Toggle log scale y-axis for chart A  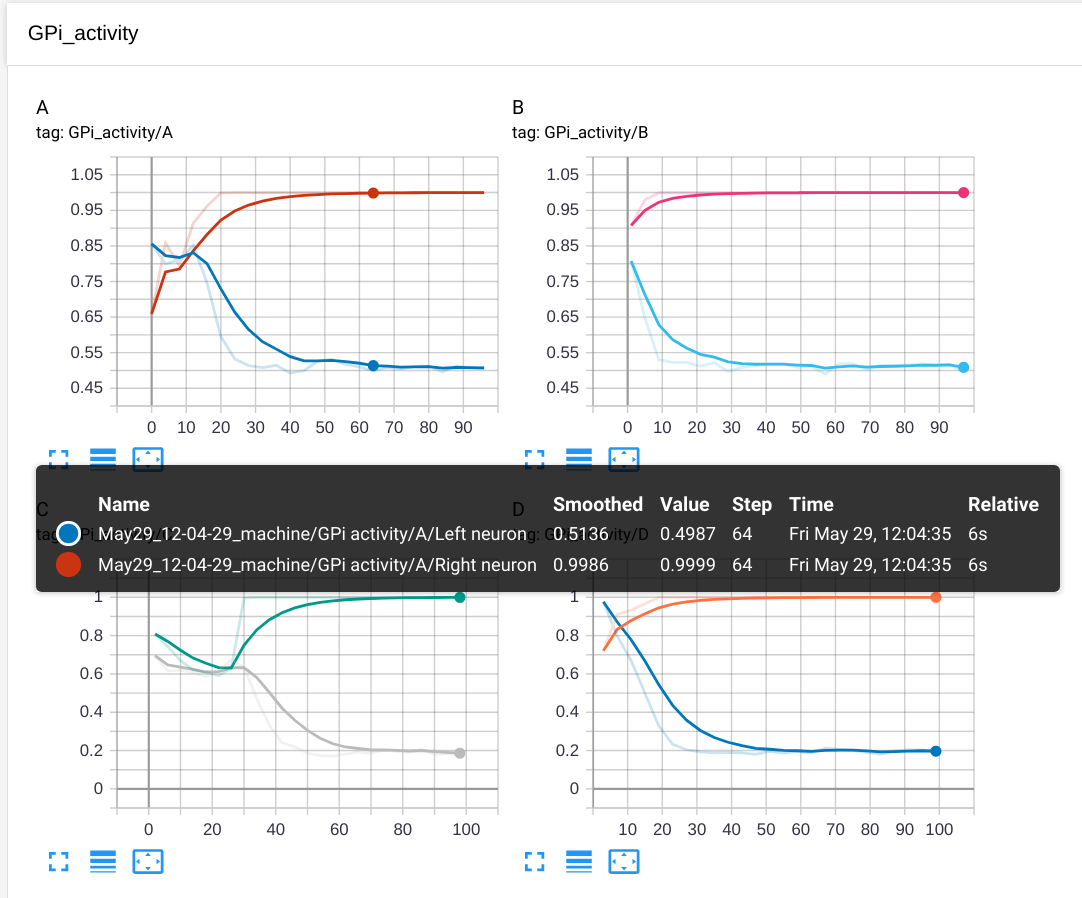point(103,459)
